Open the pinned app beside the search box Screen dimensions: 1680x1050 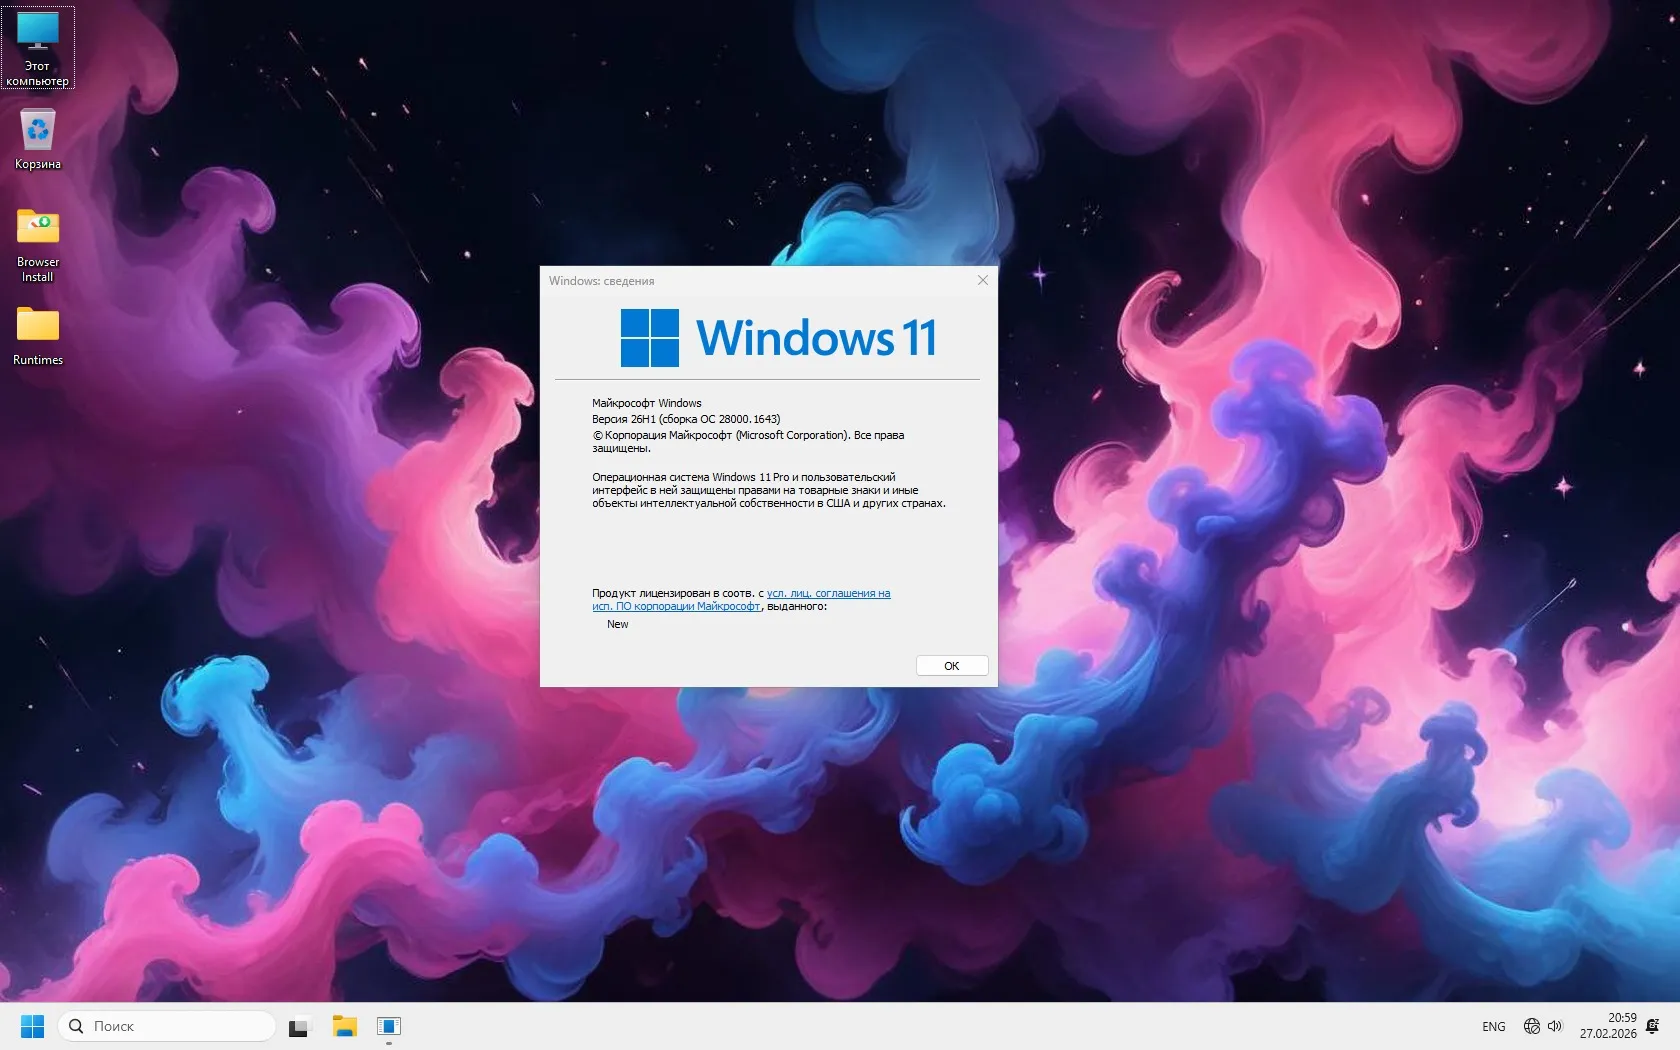300,1026
